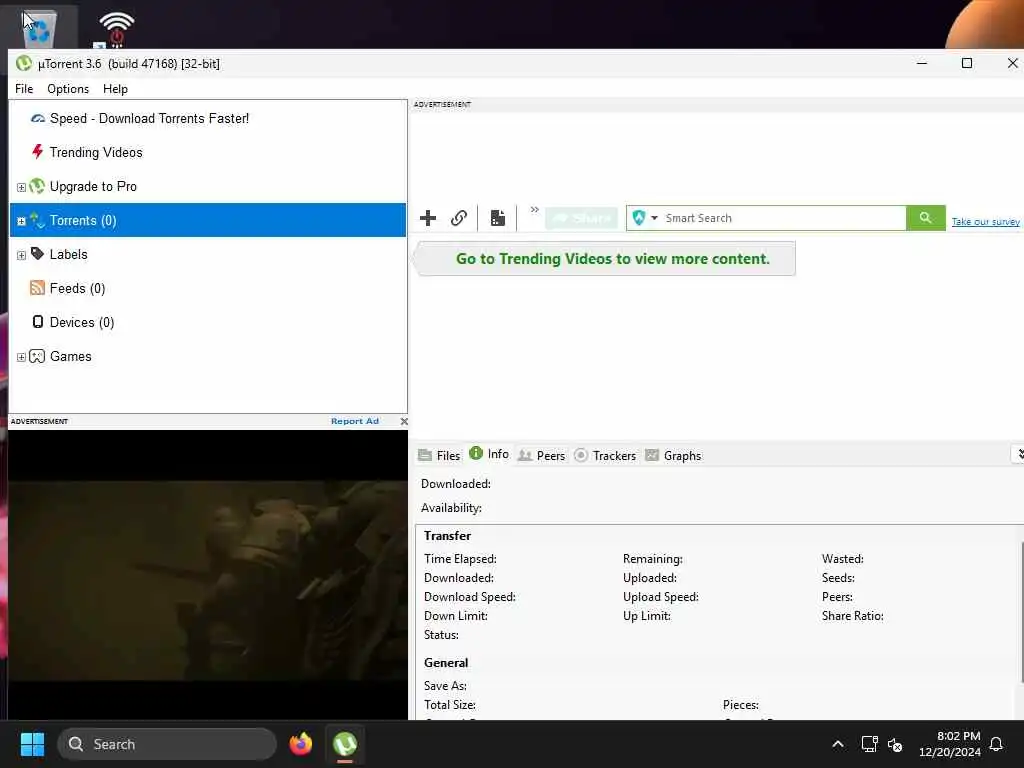The image size is (1024, 768).
Task: Click the Info pane vertical scrollbar
Action: pyautogui.click(x=1021, y=613)
